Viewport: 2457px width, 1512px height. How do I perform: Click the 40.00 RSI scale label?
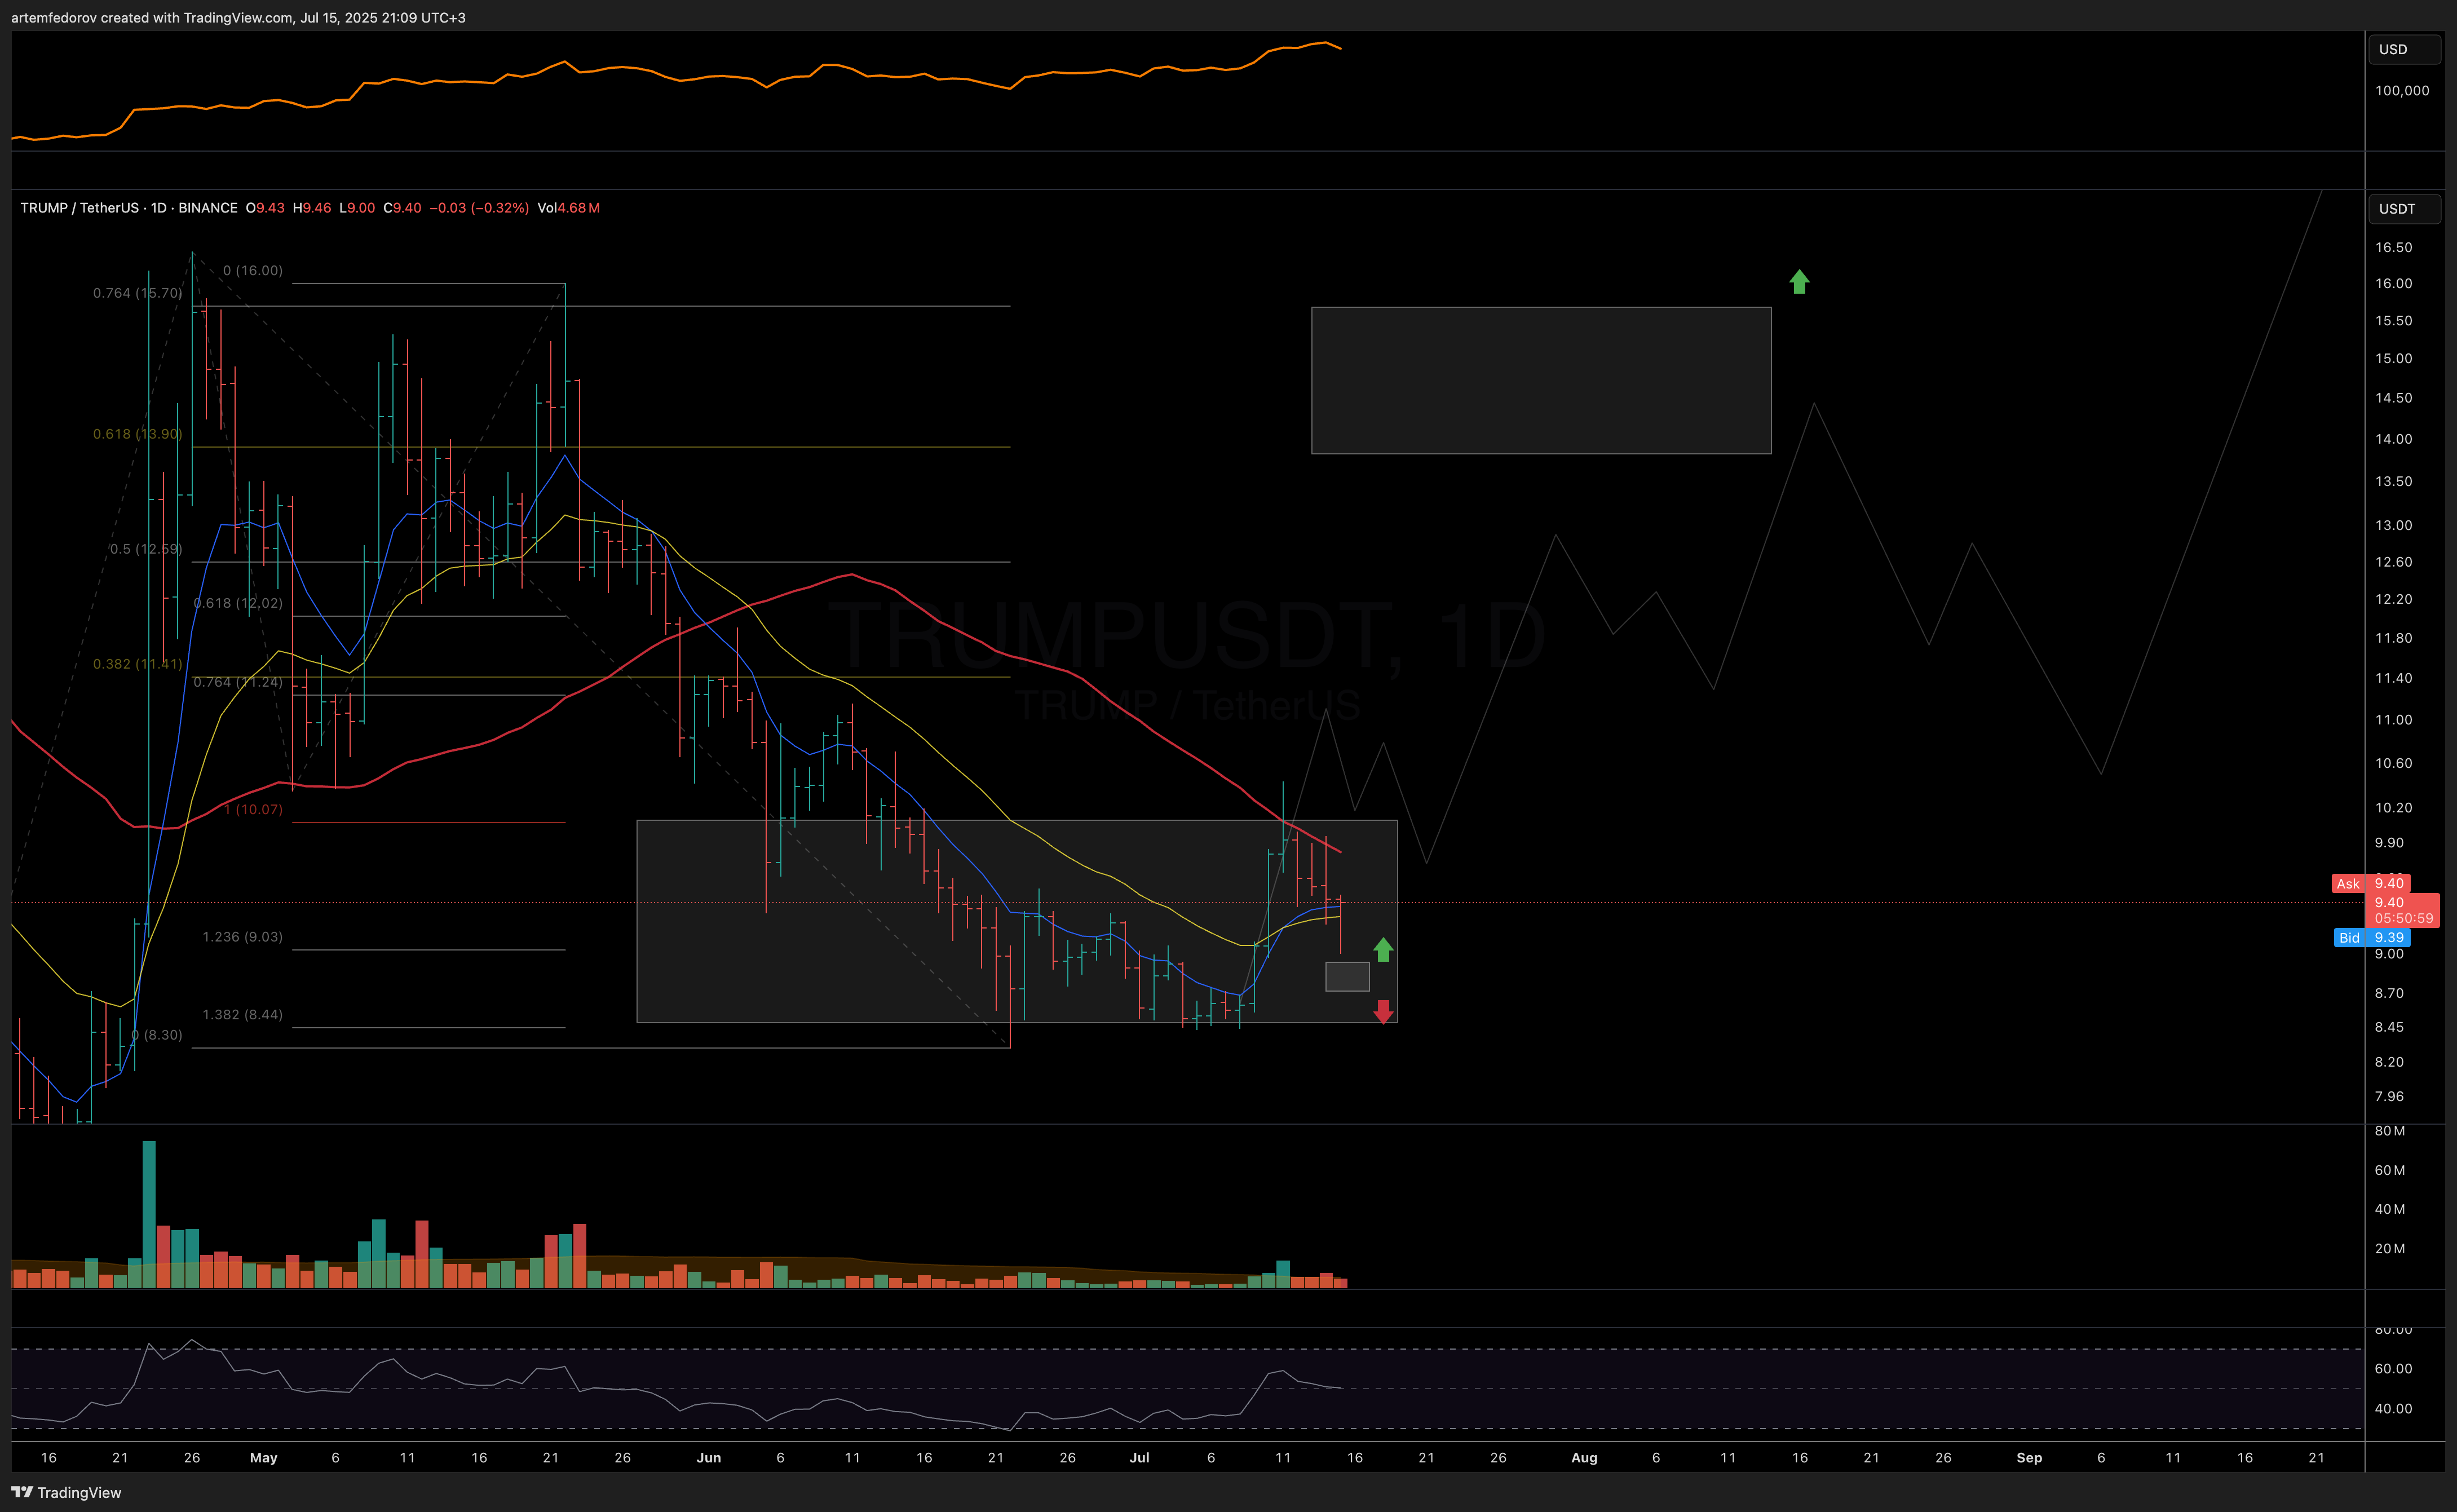pyautogui.click(x=2393, y=1409)
